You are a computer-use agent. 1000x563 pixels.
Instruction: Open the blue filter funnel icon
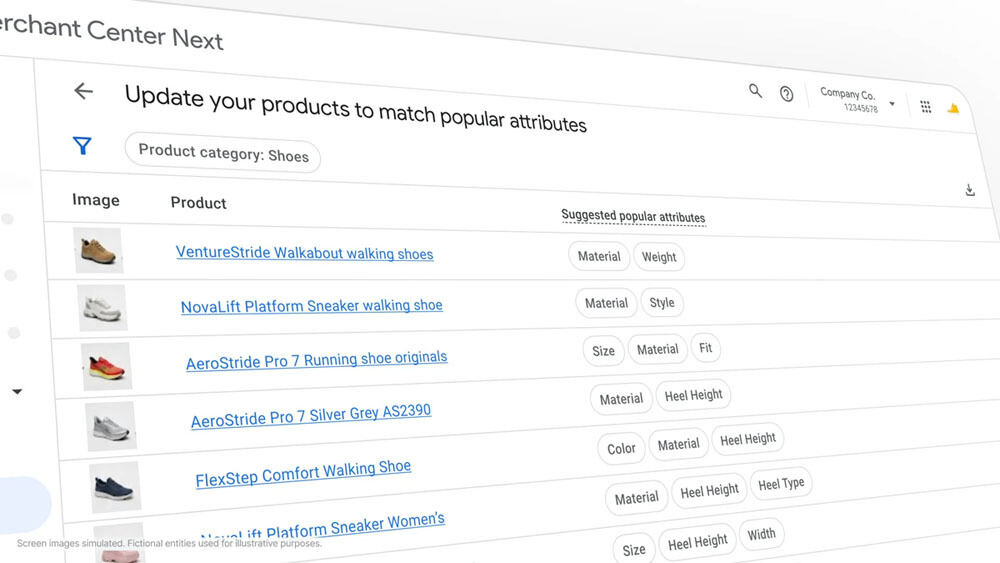pos(82,146)
